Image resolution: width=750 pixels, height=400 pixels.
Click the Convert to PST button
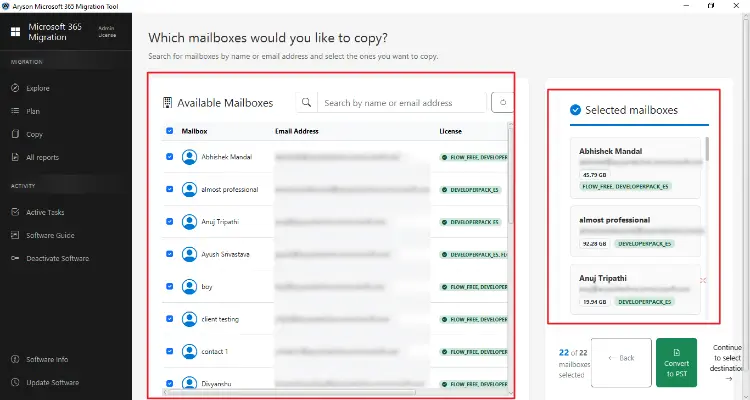pos(676,363)
